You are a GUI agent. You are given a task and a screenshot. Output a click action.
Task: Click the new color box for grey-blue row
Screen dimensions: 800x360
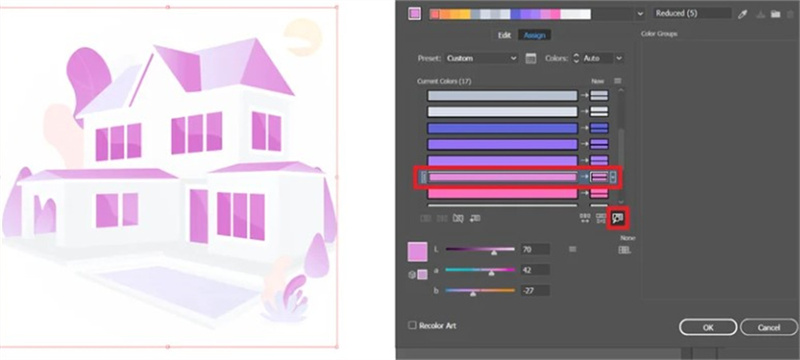click(x=599, y=95)
